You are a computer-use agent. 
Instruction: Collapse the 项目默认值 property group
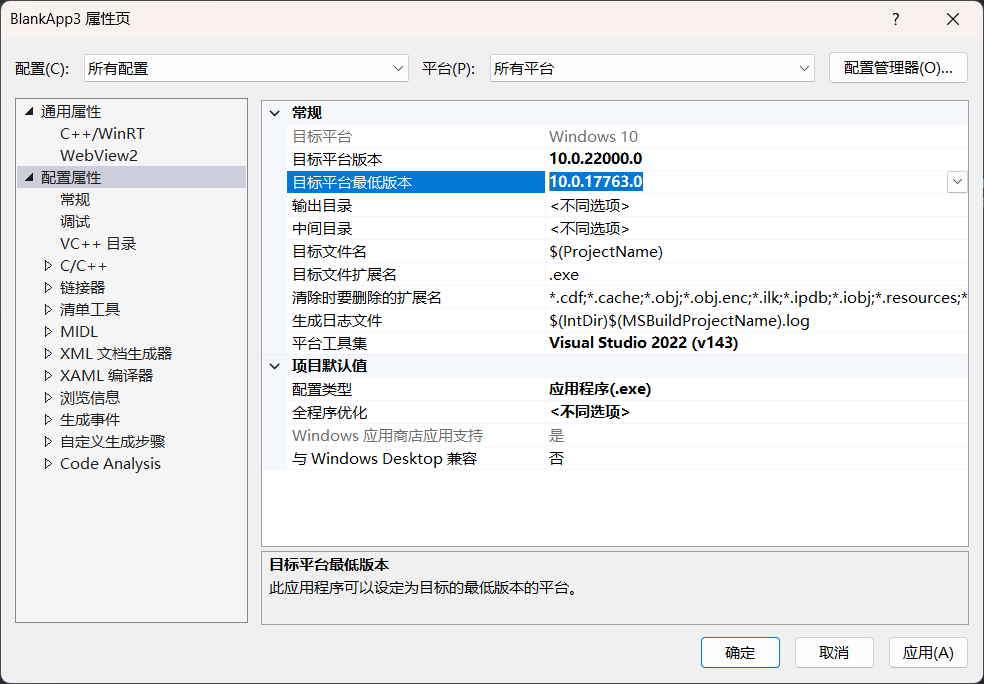tap(276, 366)
